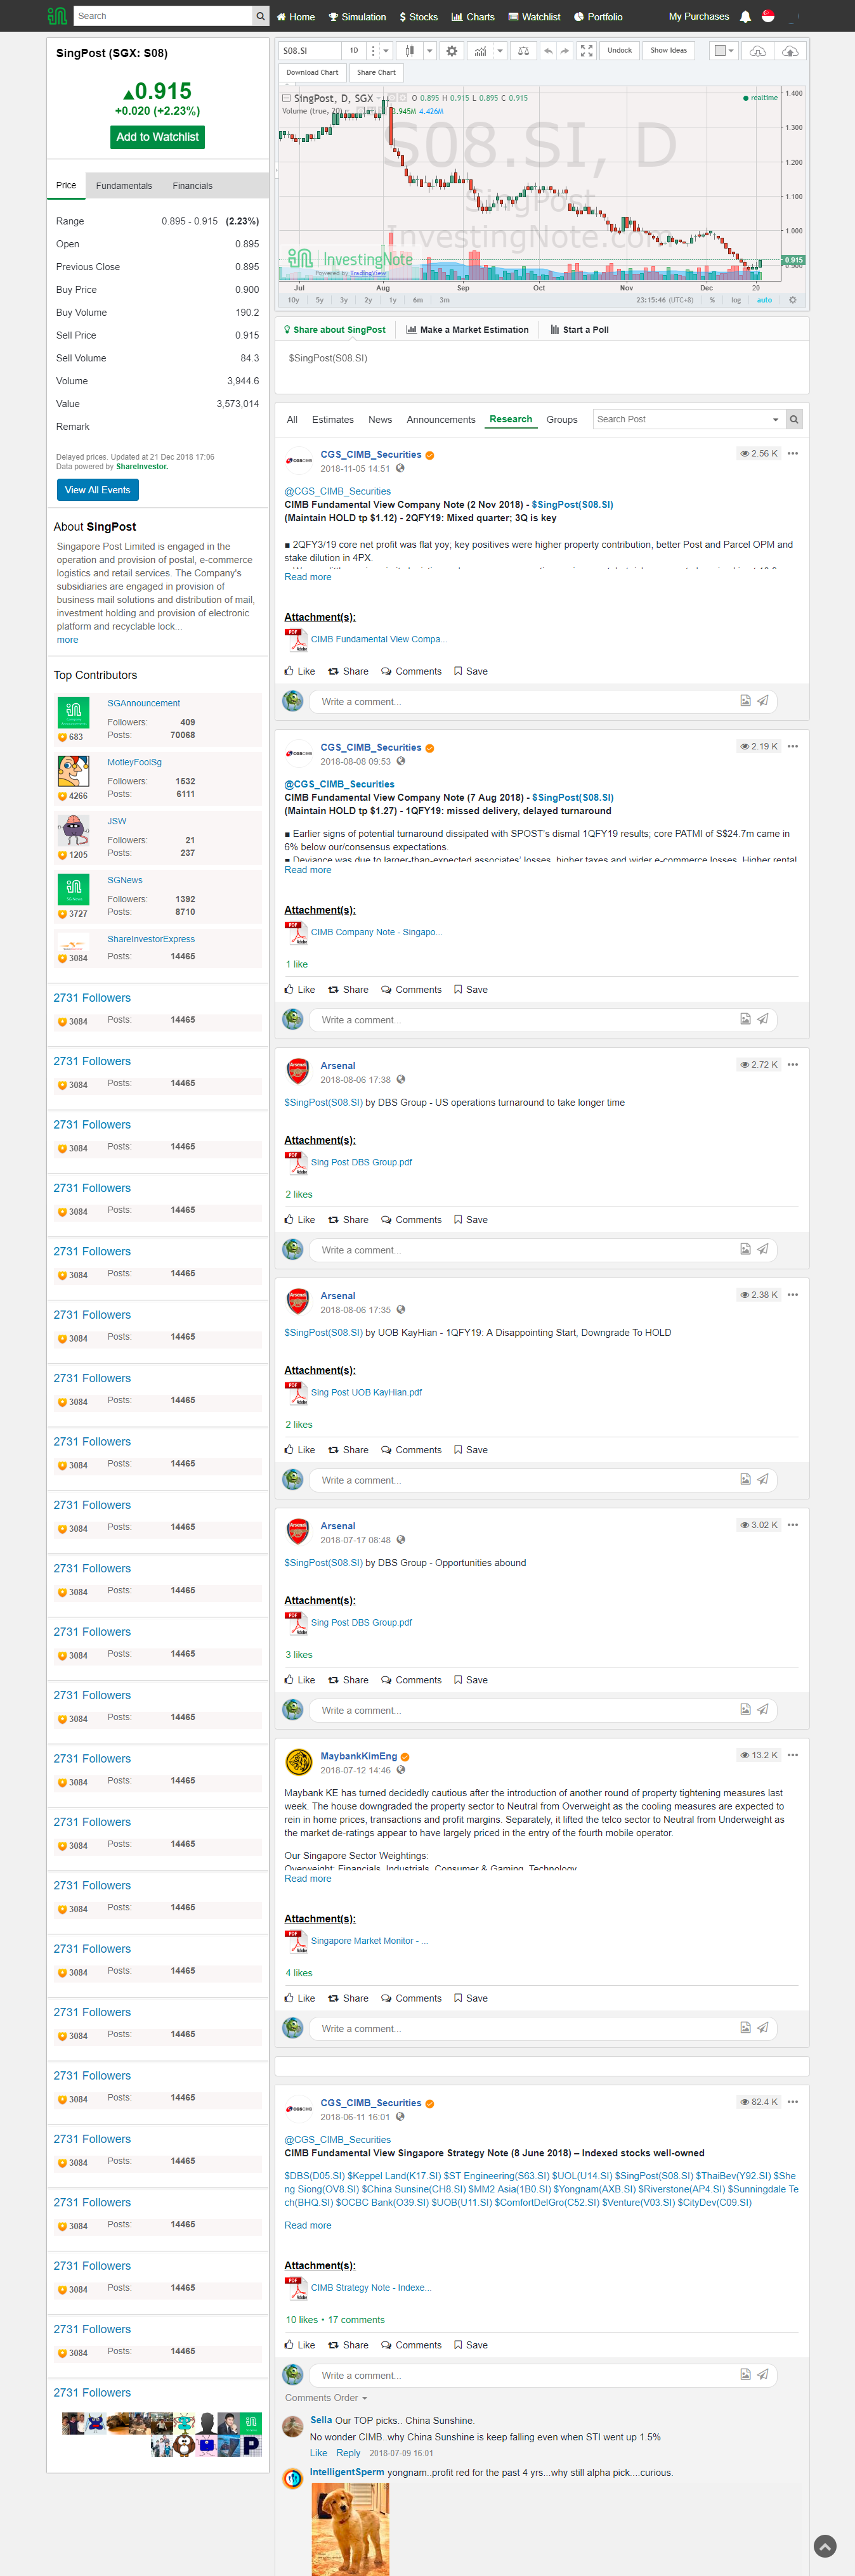Switch to the Fundamentals tab

124,186
